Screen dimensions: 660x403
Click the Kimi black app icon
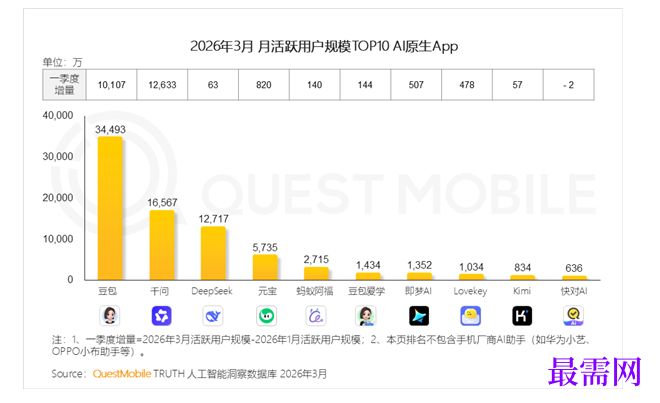coord(522,316)
